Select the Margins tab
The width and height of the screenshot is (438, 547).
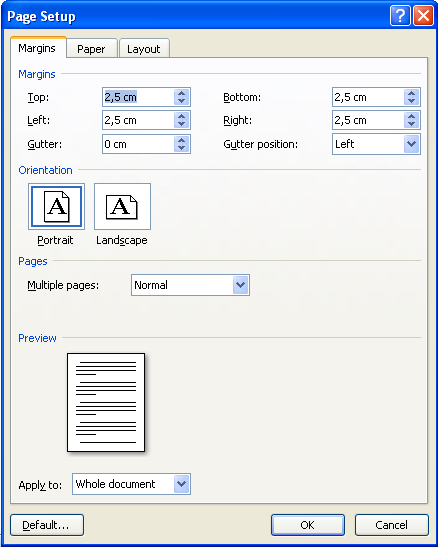37,47
